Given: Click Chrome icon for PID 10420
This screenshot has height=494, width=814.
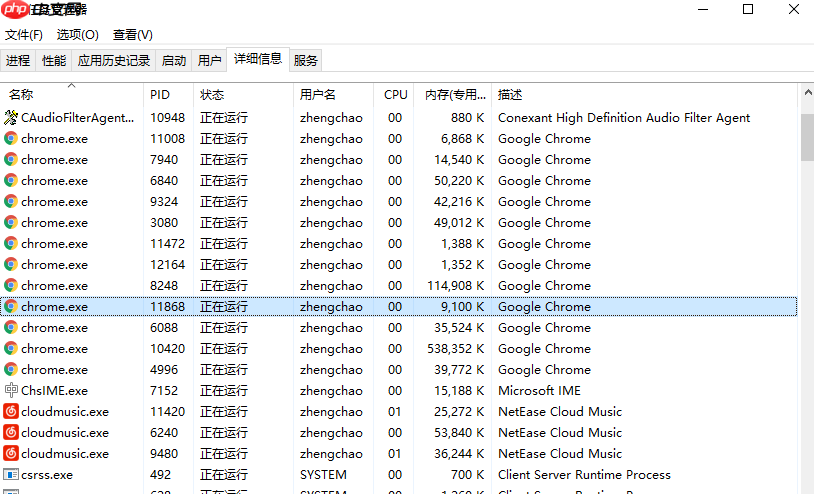Looking at the screenshot, I should click(x=10, y=348).
